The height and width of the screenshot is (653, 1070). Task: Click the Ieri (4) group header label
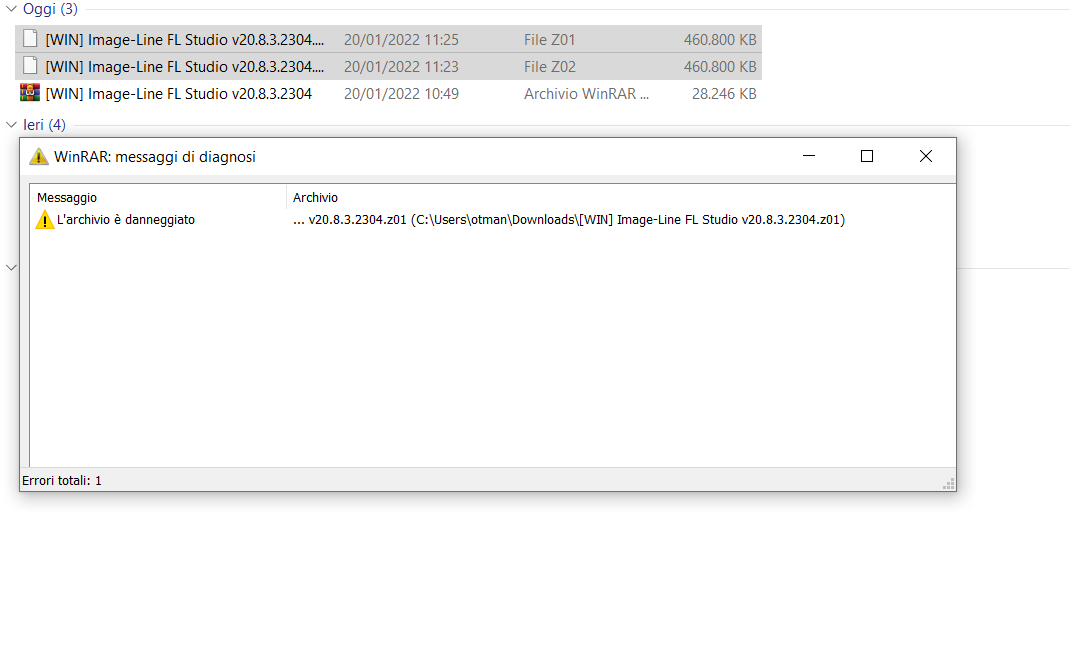point(44,125)
